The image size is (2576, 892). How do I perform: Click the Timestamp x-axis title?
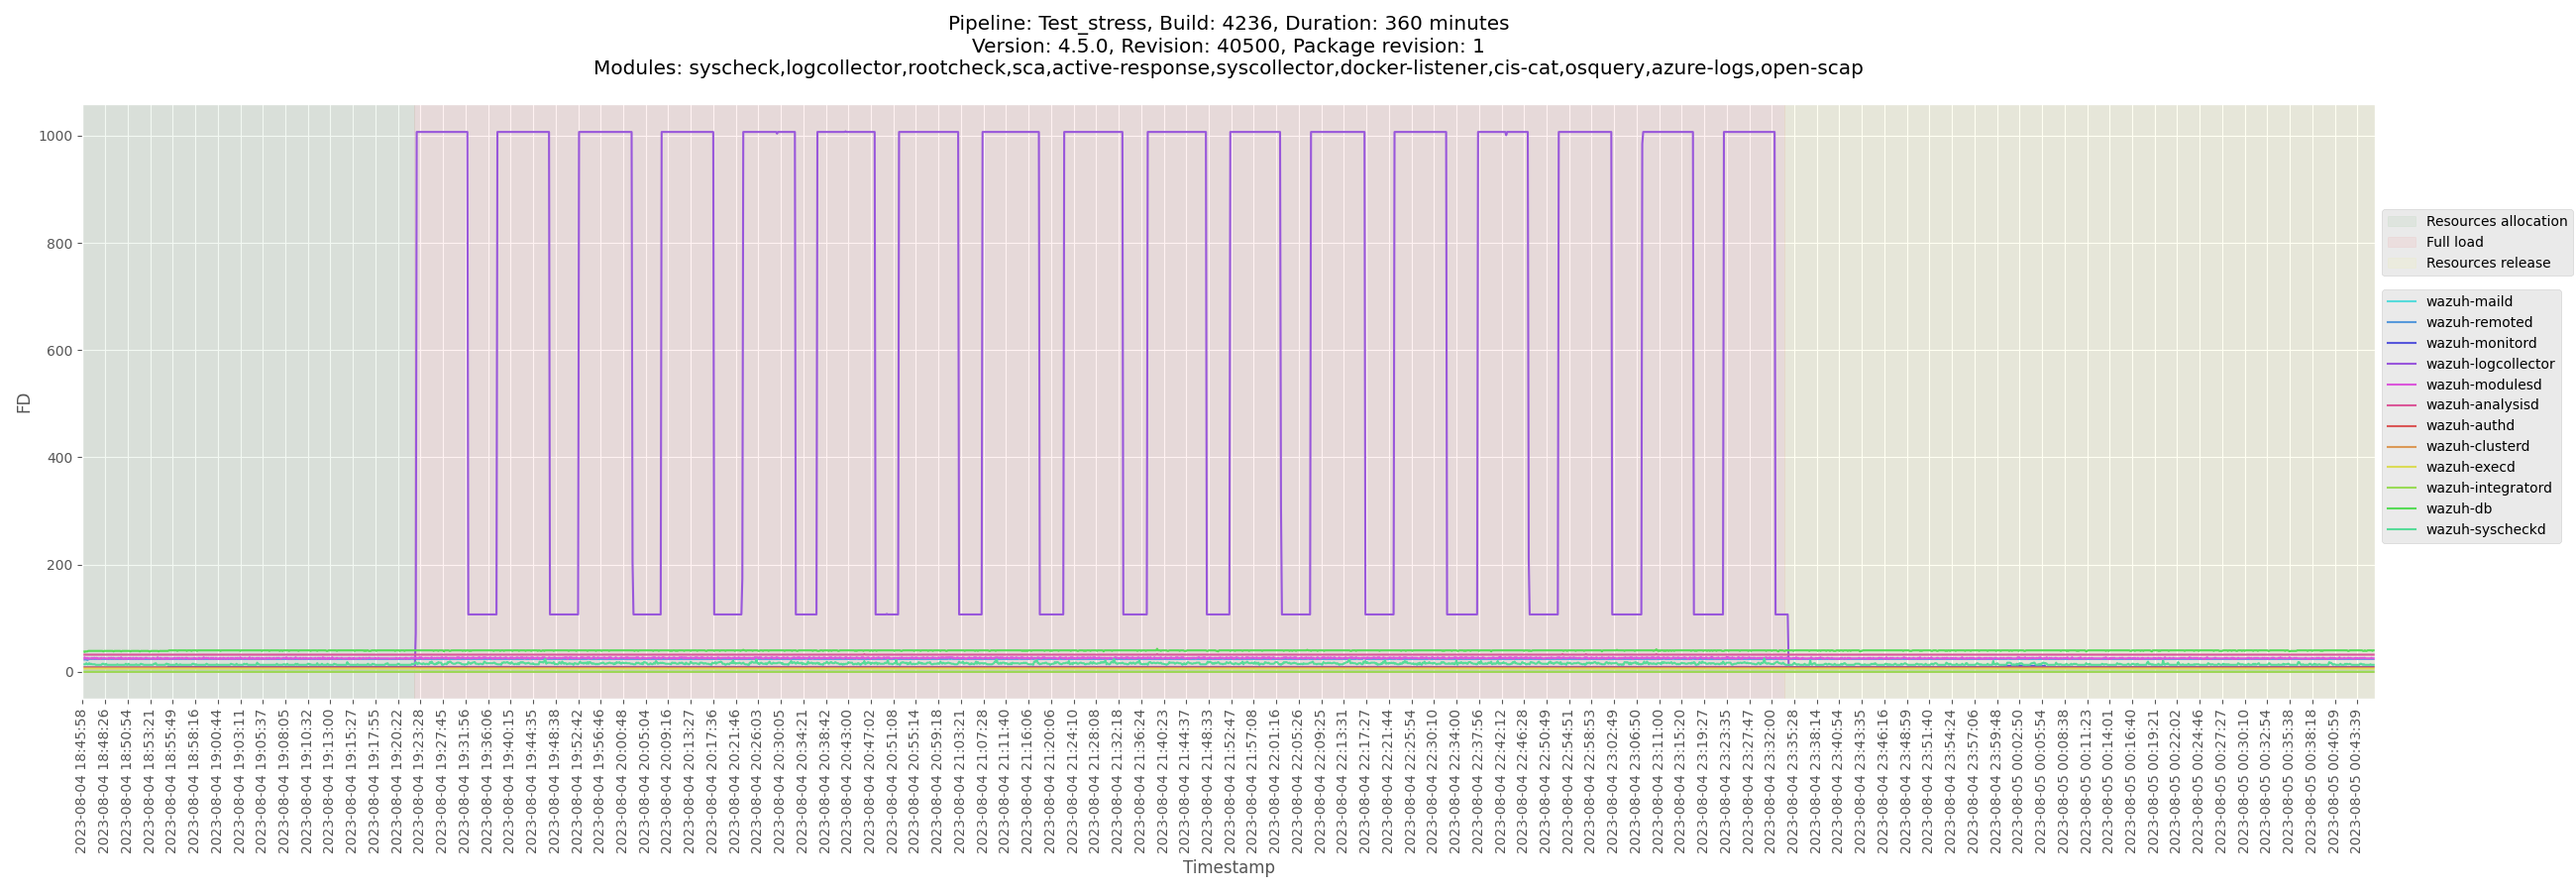[x=1228, y=867]
